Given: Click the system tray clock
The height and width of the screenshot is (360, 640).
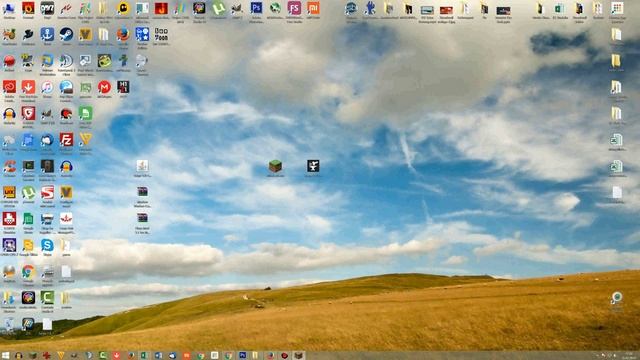Looking at the screenshot, I should 629,356.
